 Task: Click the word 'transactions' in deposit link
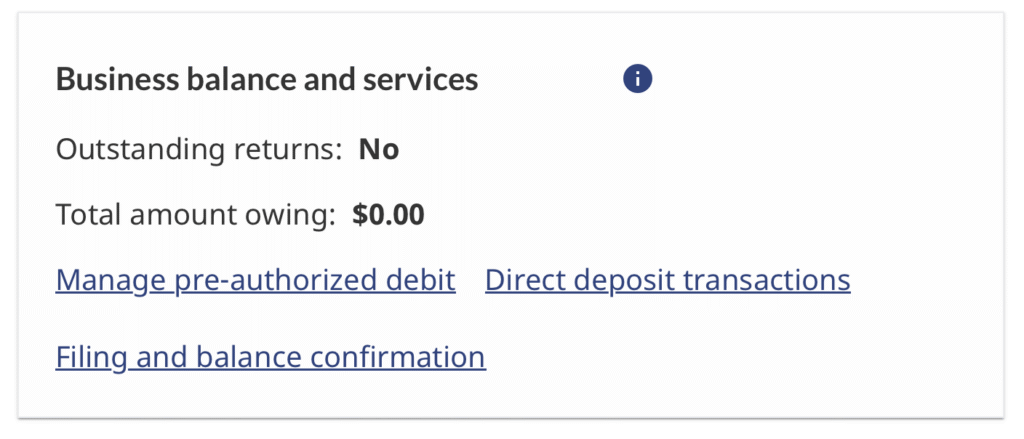pyautogui.click(x=766, y=280)
